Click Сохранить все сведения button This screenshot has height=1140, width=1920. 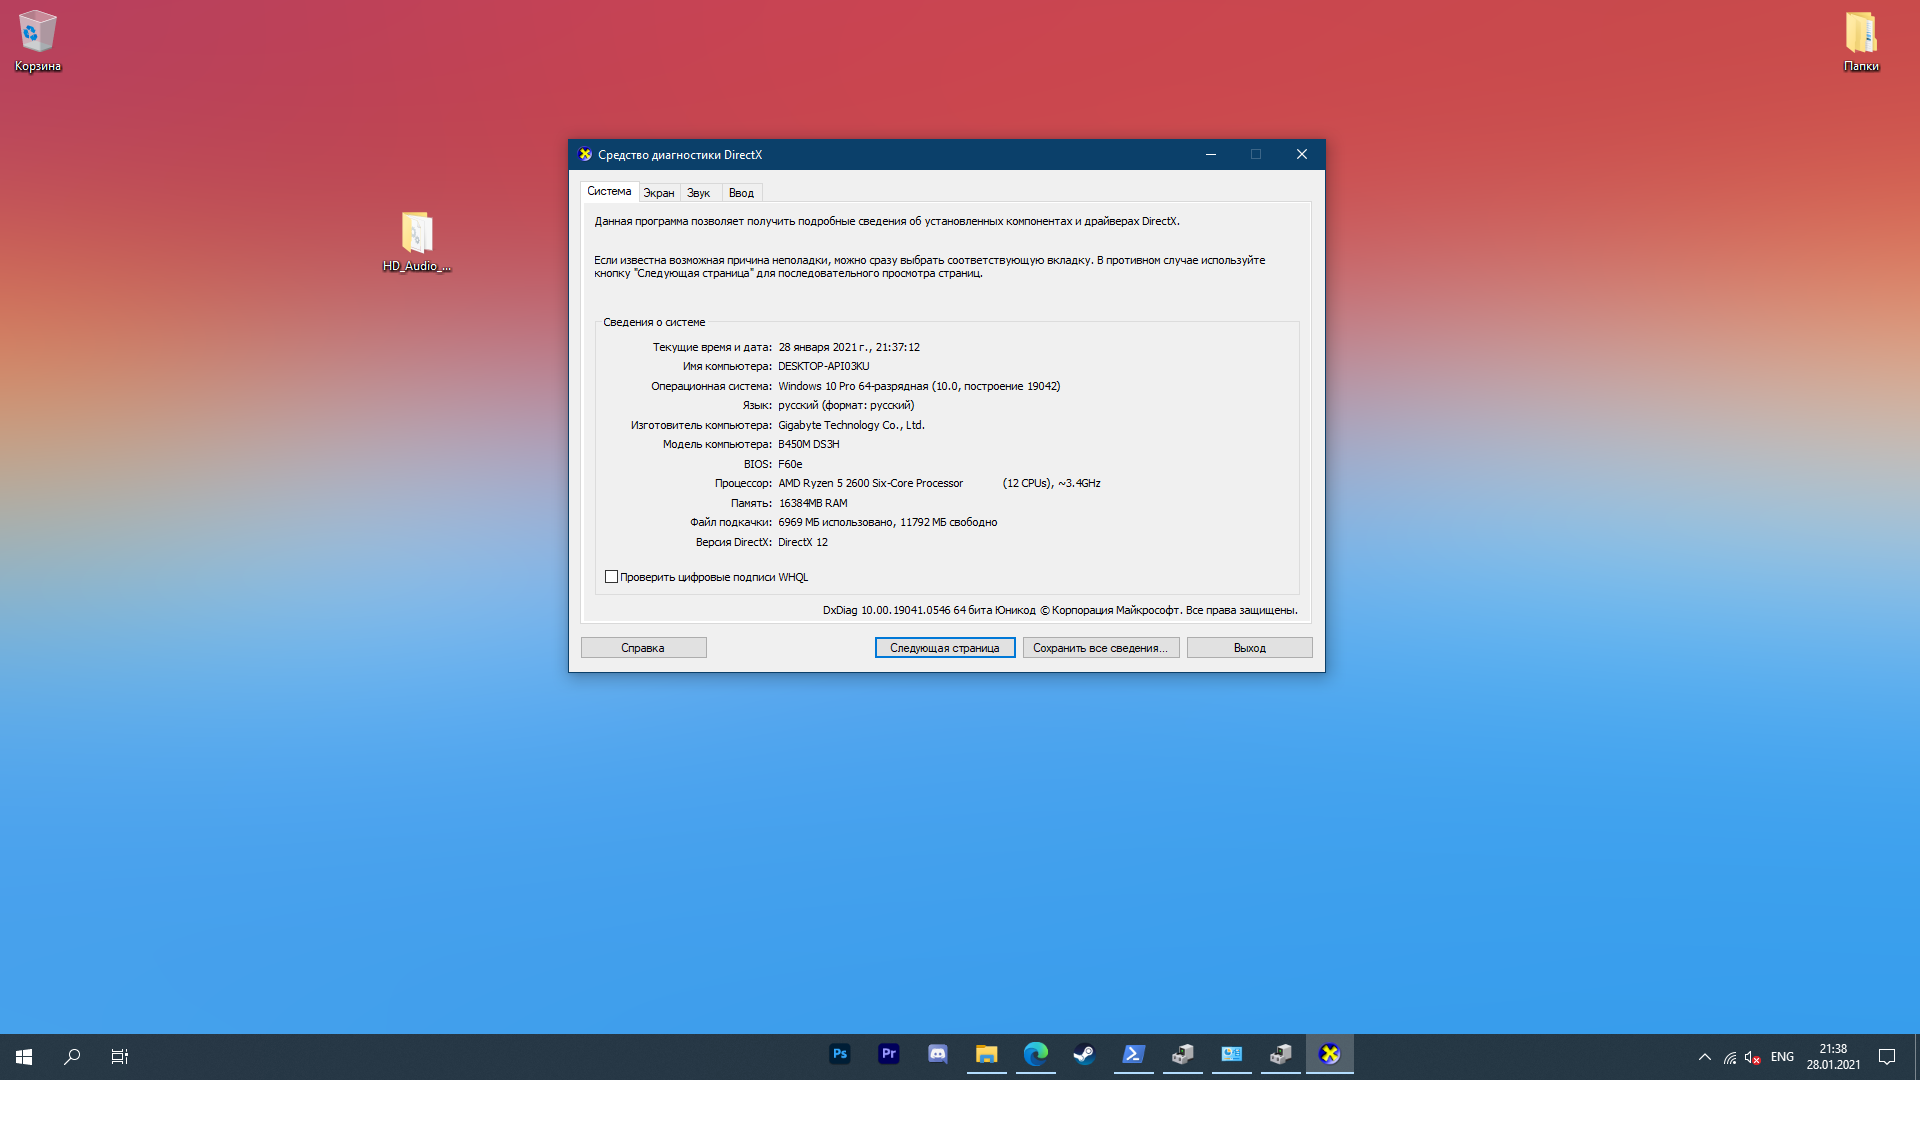click(1101, 648)
